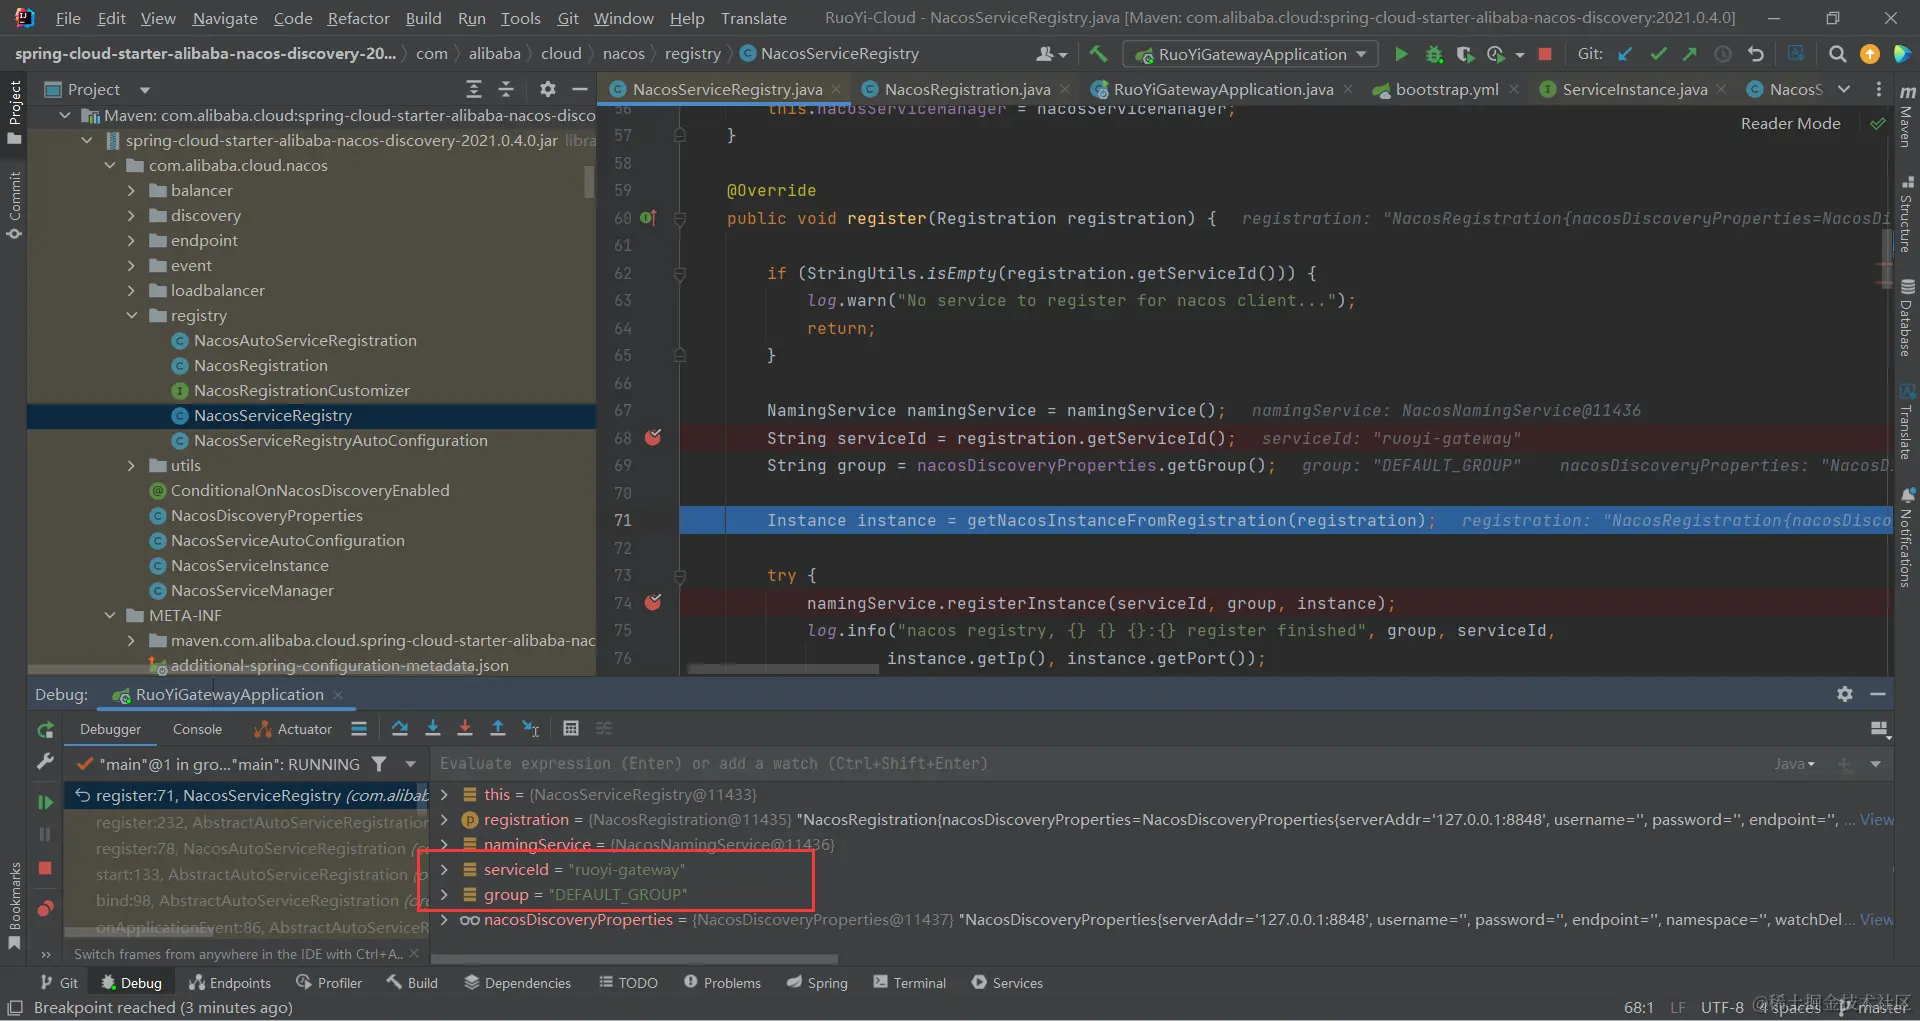Expand the serviceId variable node
1920x1021 pixels.
click(444, 870)
